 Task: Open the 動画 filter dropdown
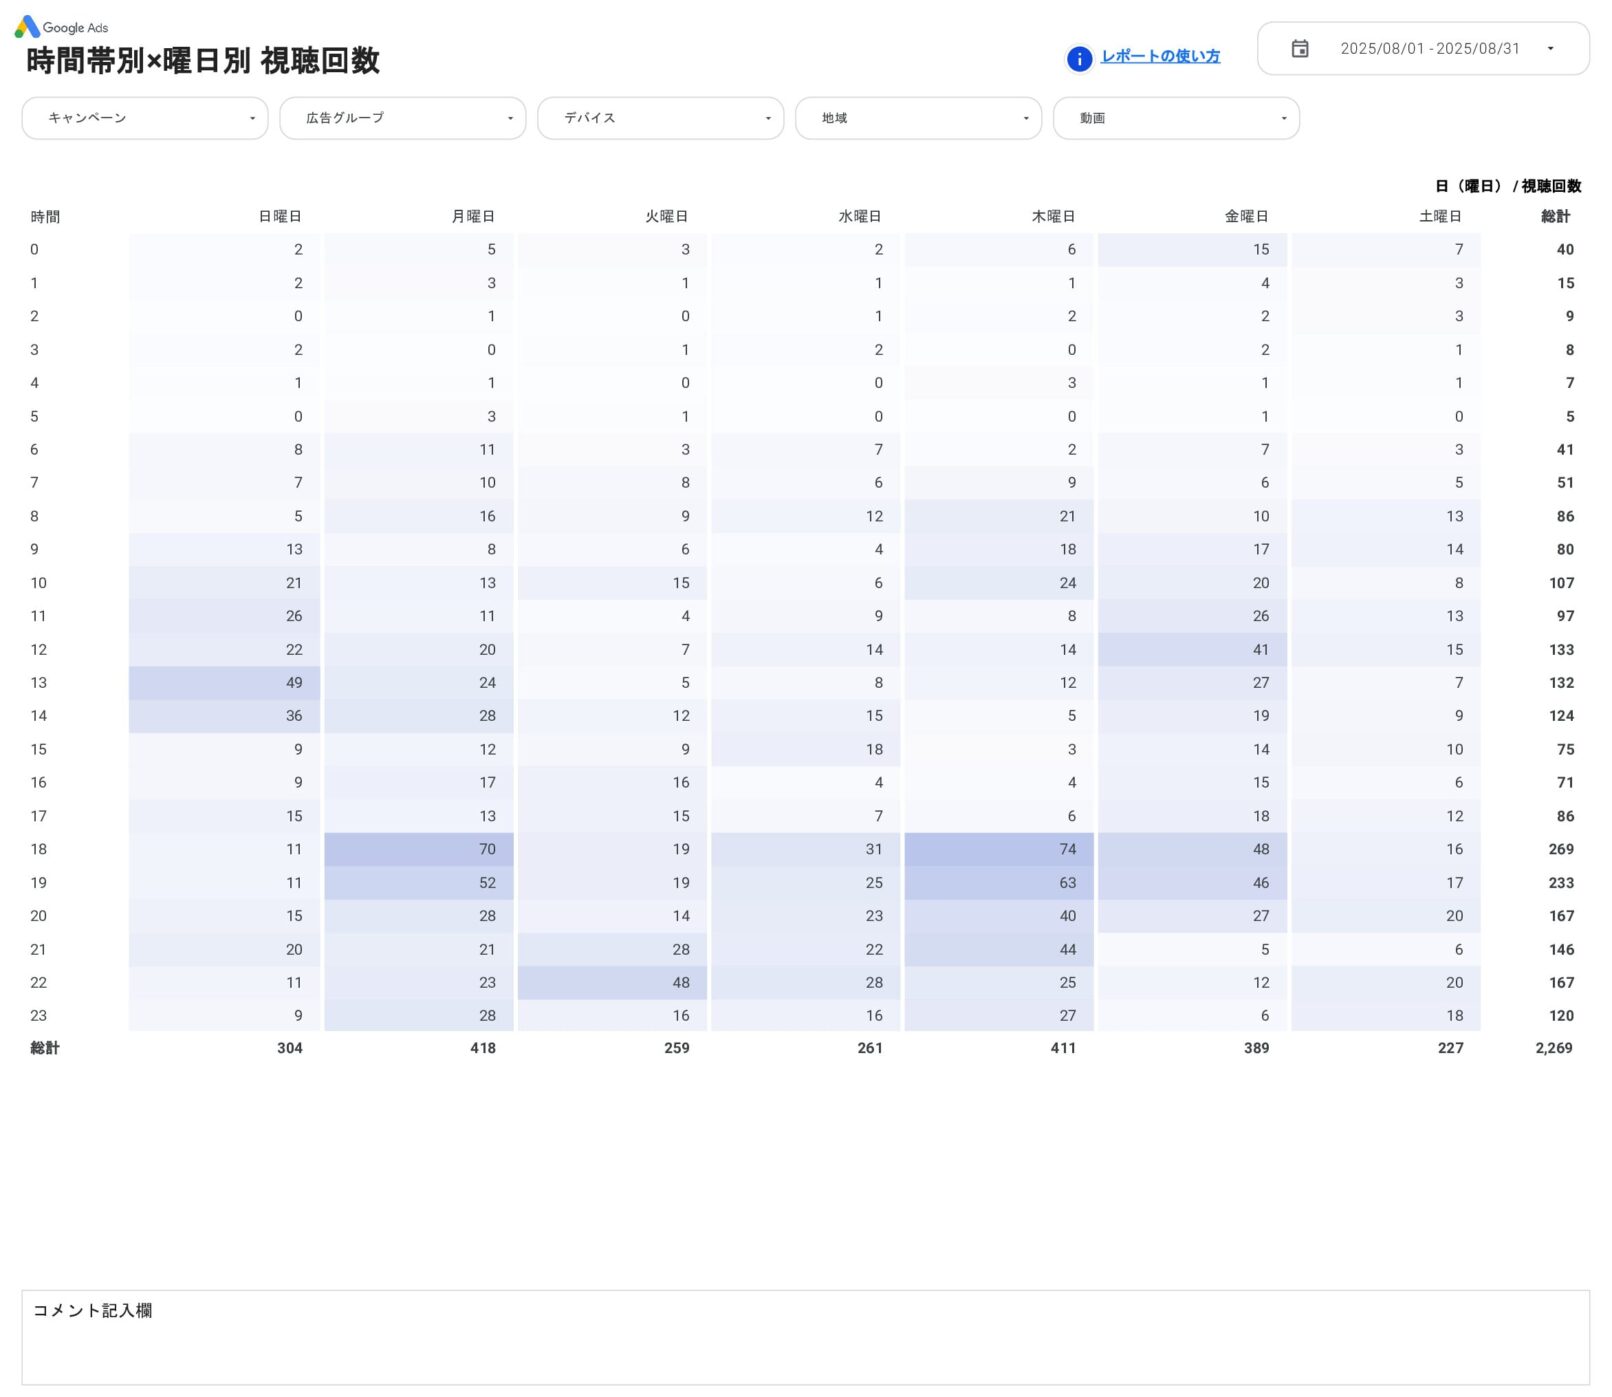[1176, 118]
